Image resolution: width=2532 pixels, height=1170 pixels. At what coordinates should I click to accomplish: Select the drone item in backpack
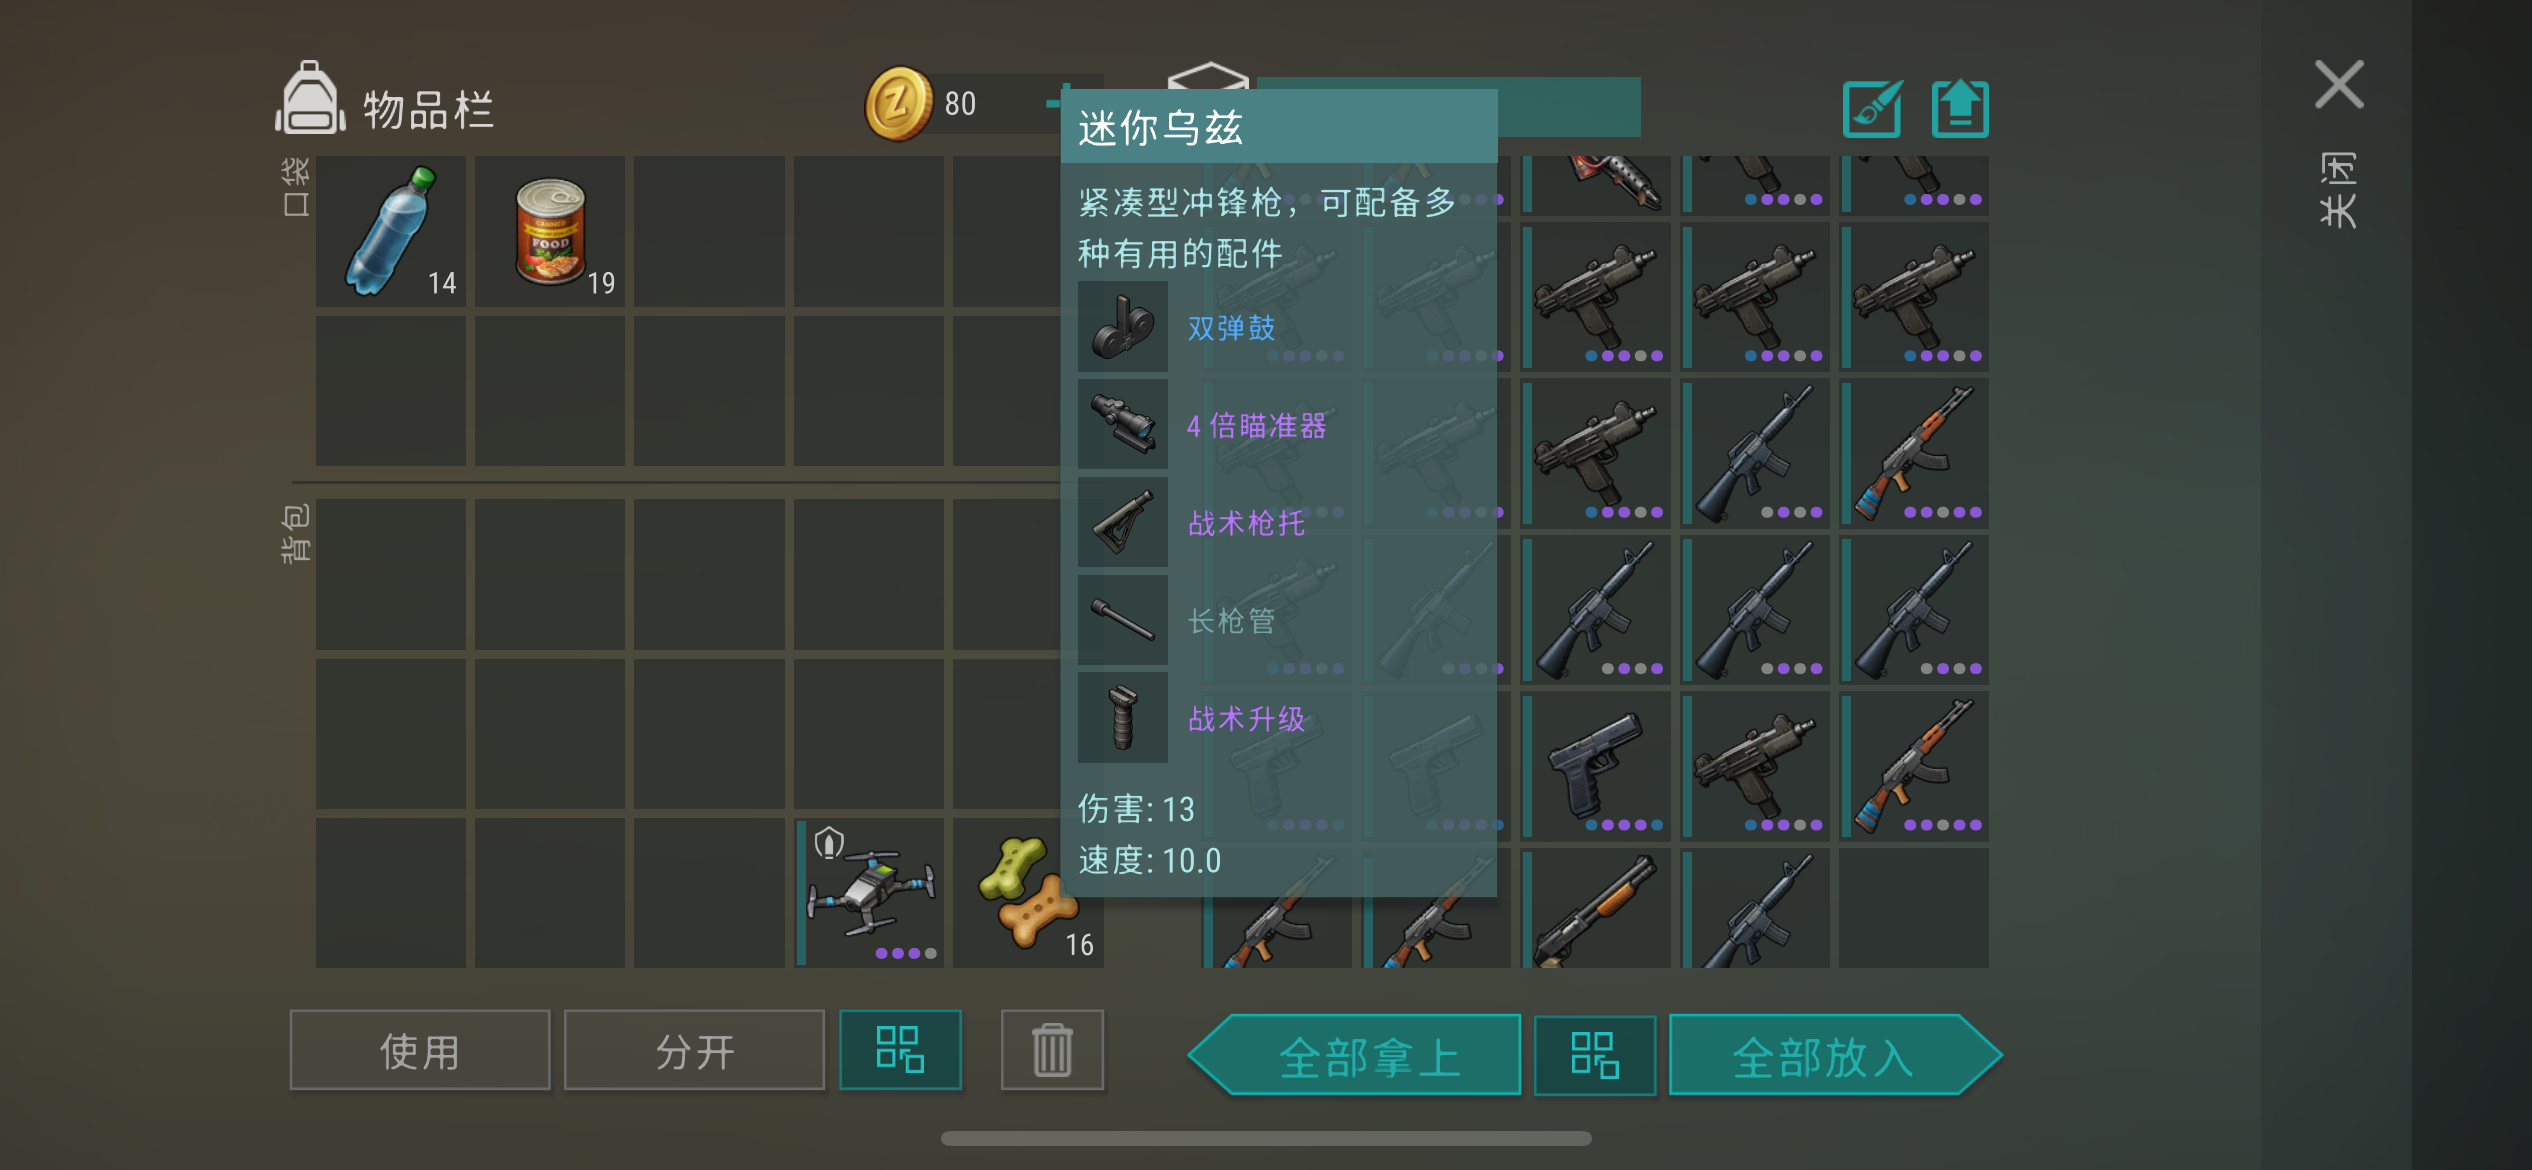click(869, 893)
